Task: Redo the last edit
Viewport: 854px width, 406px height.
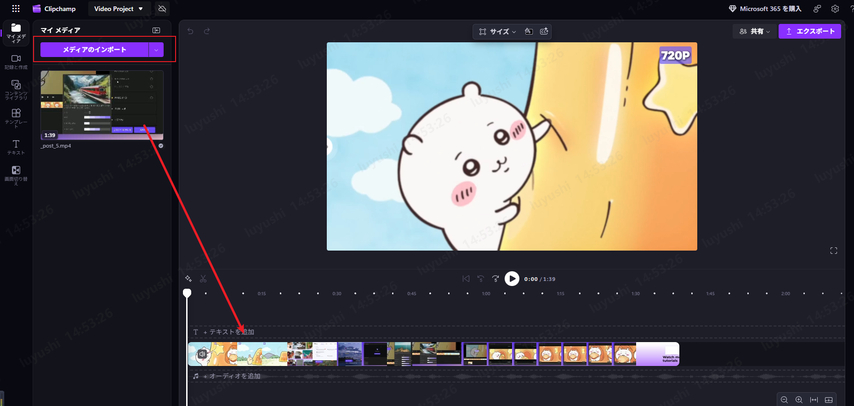Action: click(x=207, y=31)
